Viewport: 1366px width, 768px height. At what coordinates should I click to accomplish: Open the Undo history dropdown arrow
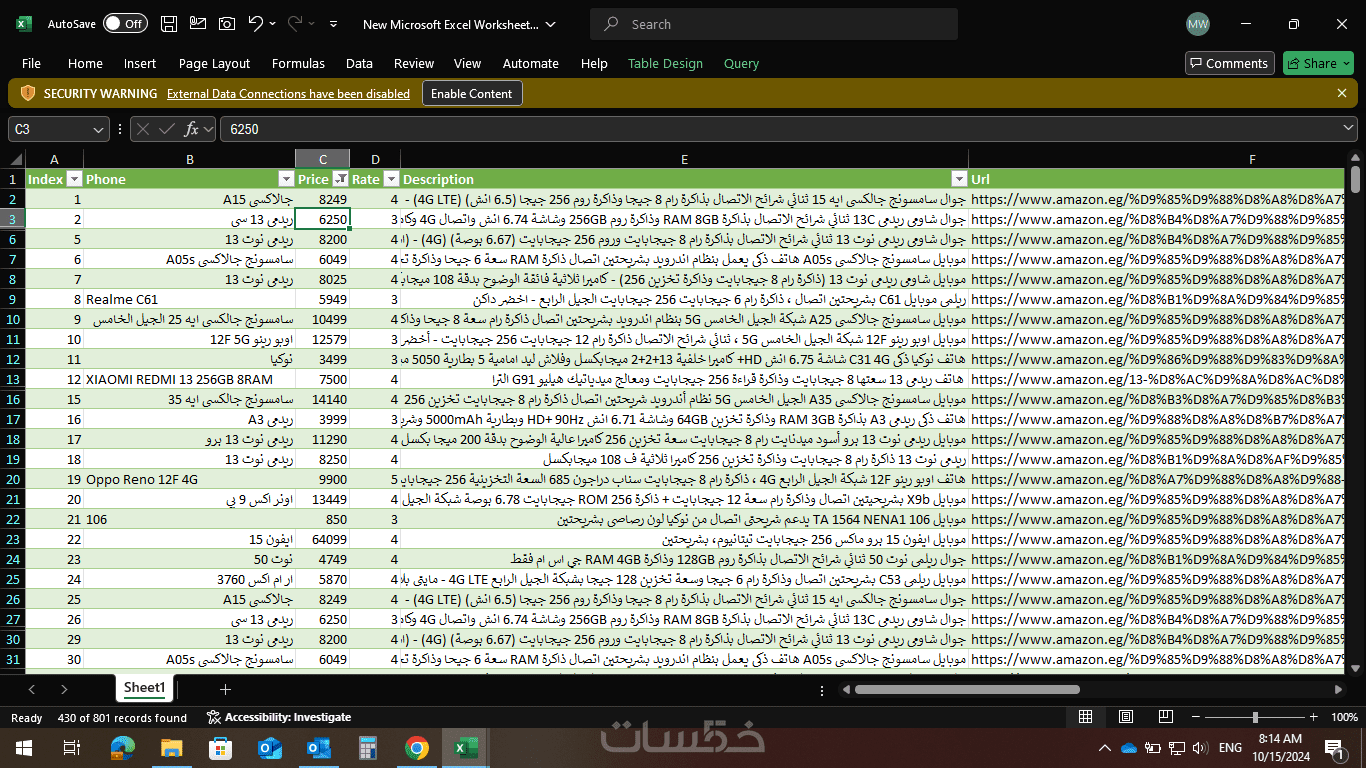pyautogui.click(x=274, y=24)
